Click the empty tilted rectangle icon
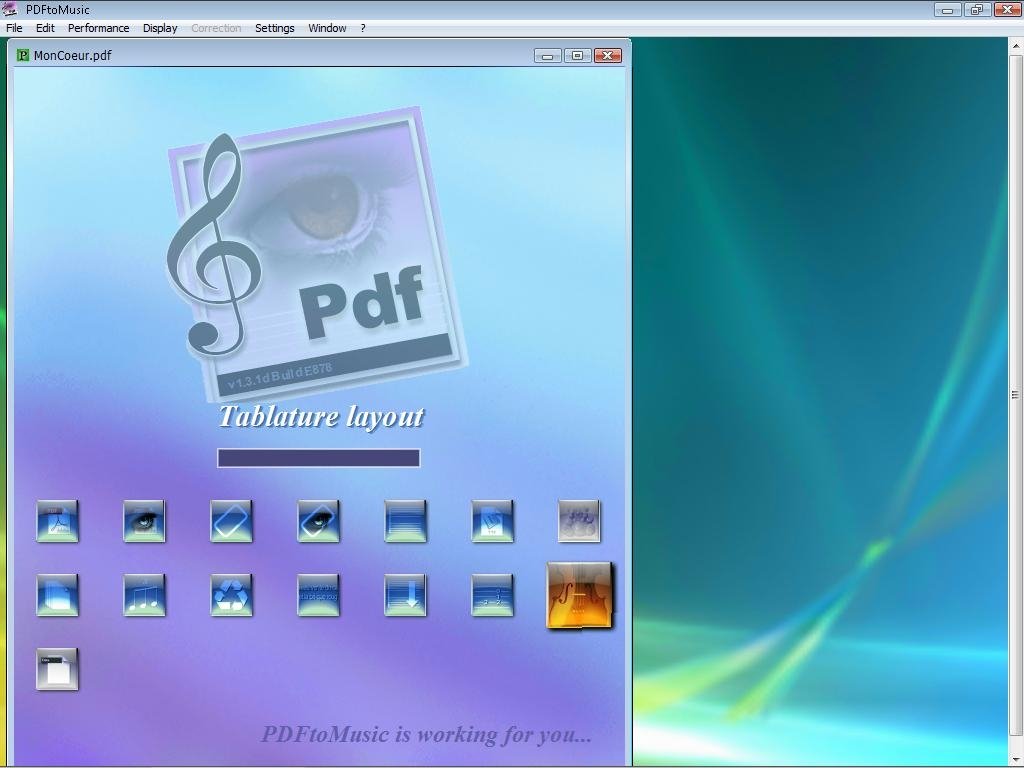This screenshot has width=1024, height=768. tap(231, 521)
